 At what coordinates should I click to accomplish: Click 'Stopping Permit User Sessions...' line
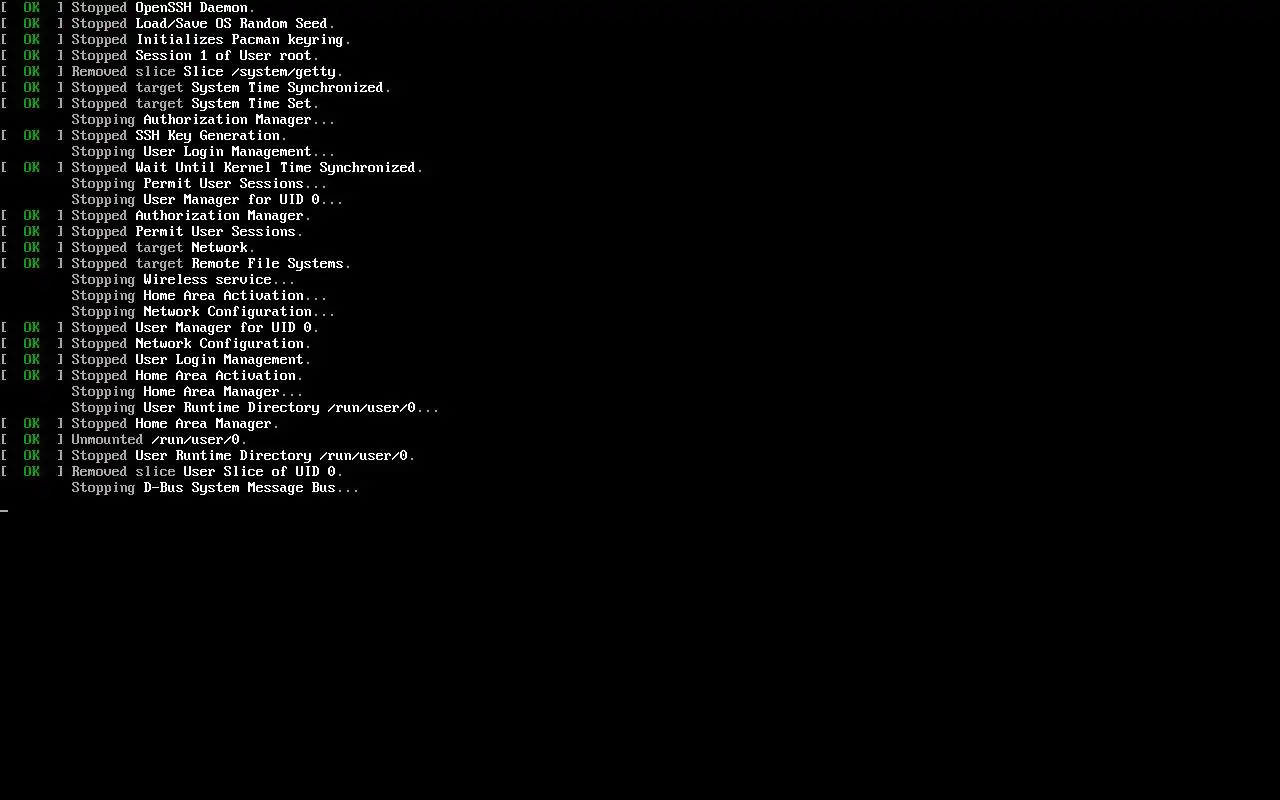click(200, 184)
